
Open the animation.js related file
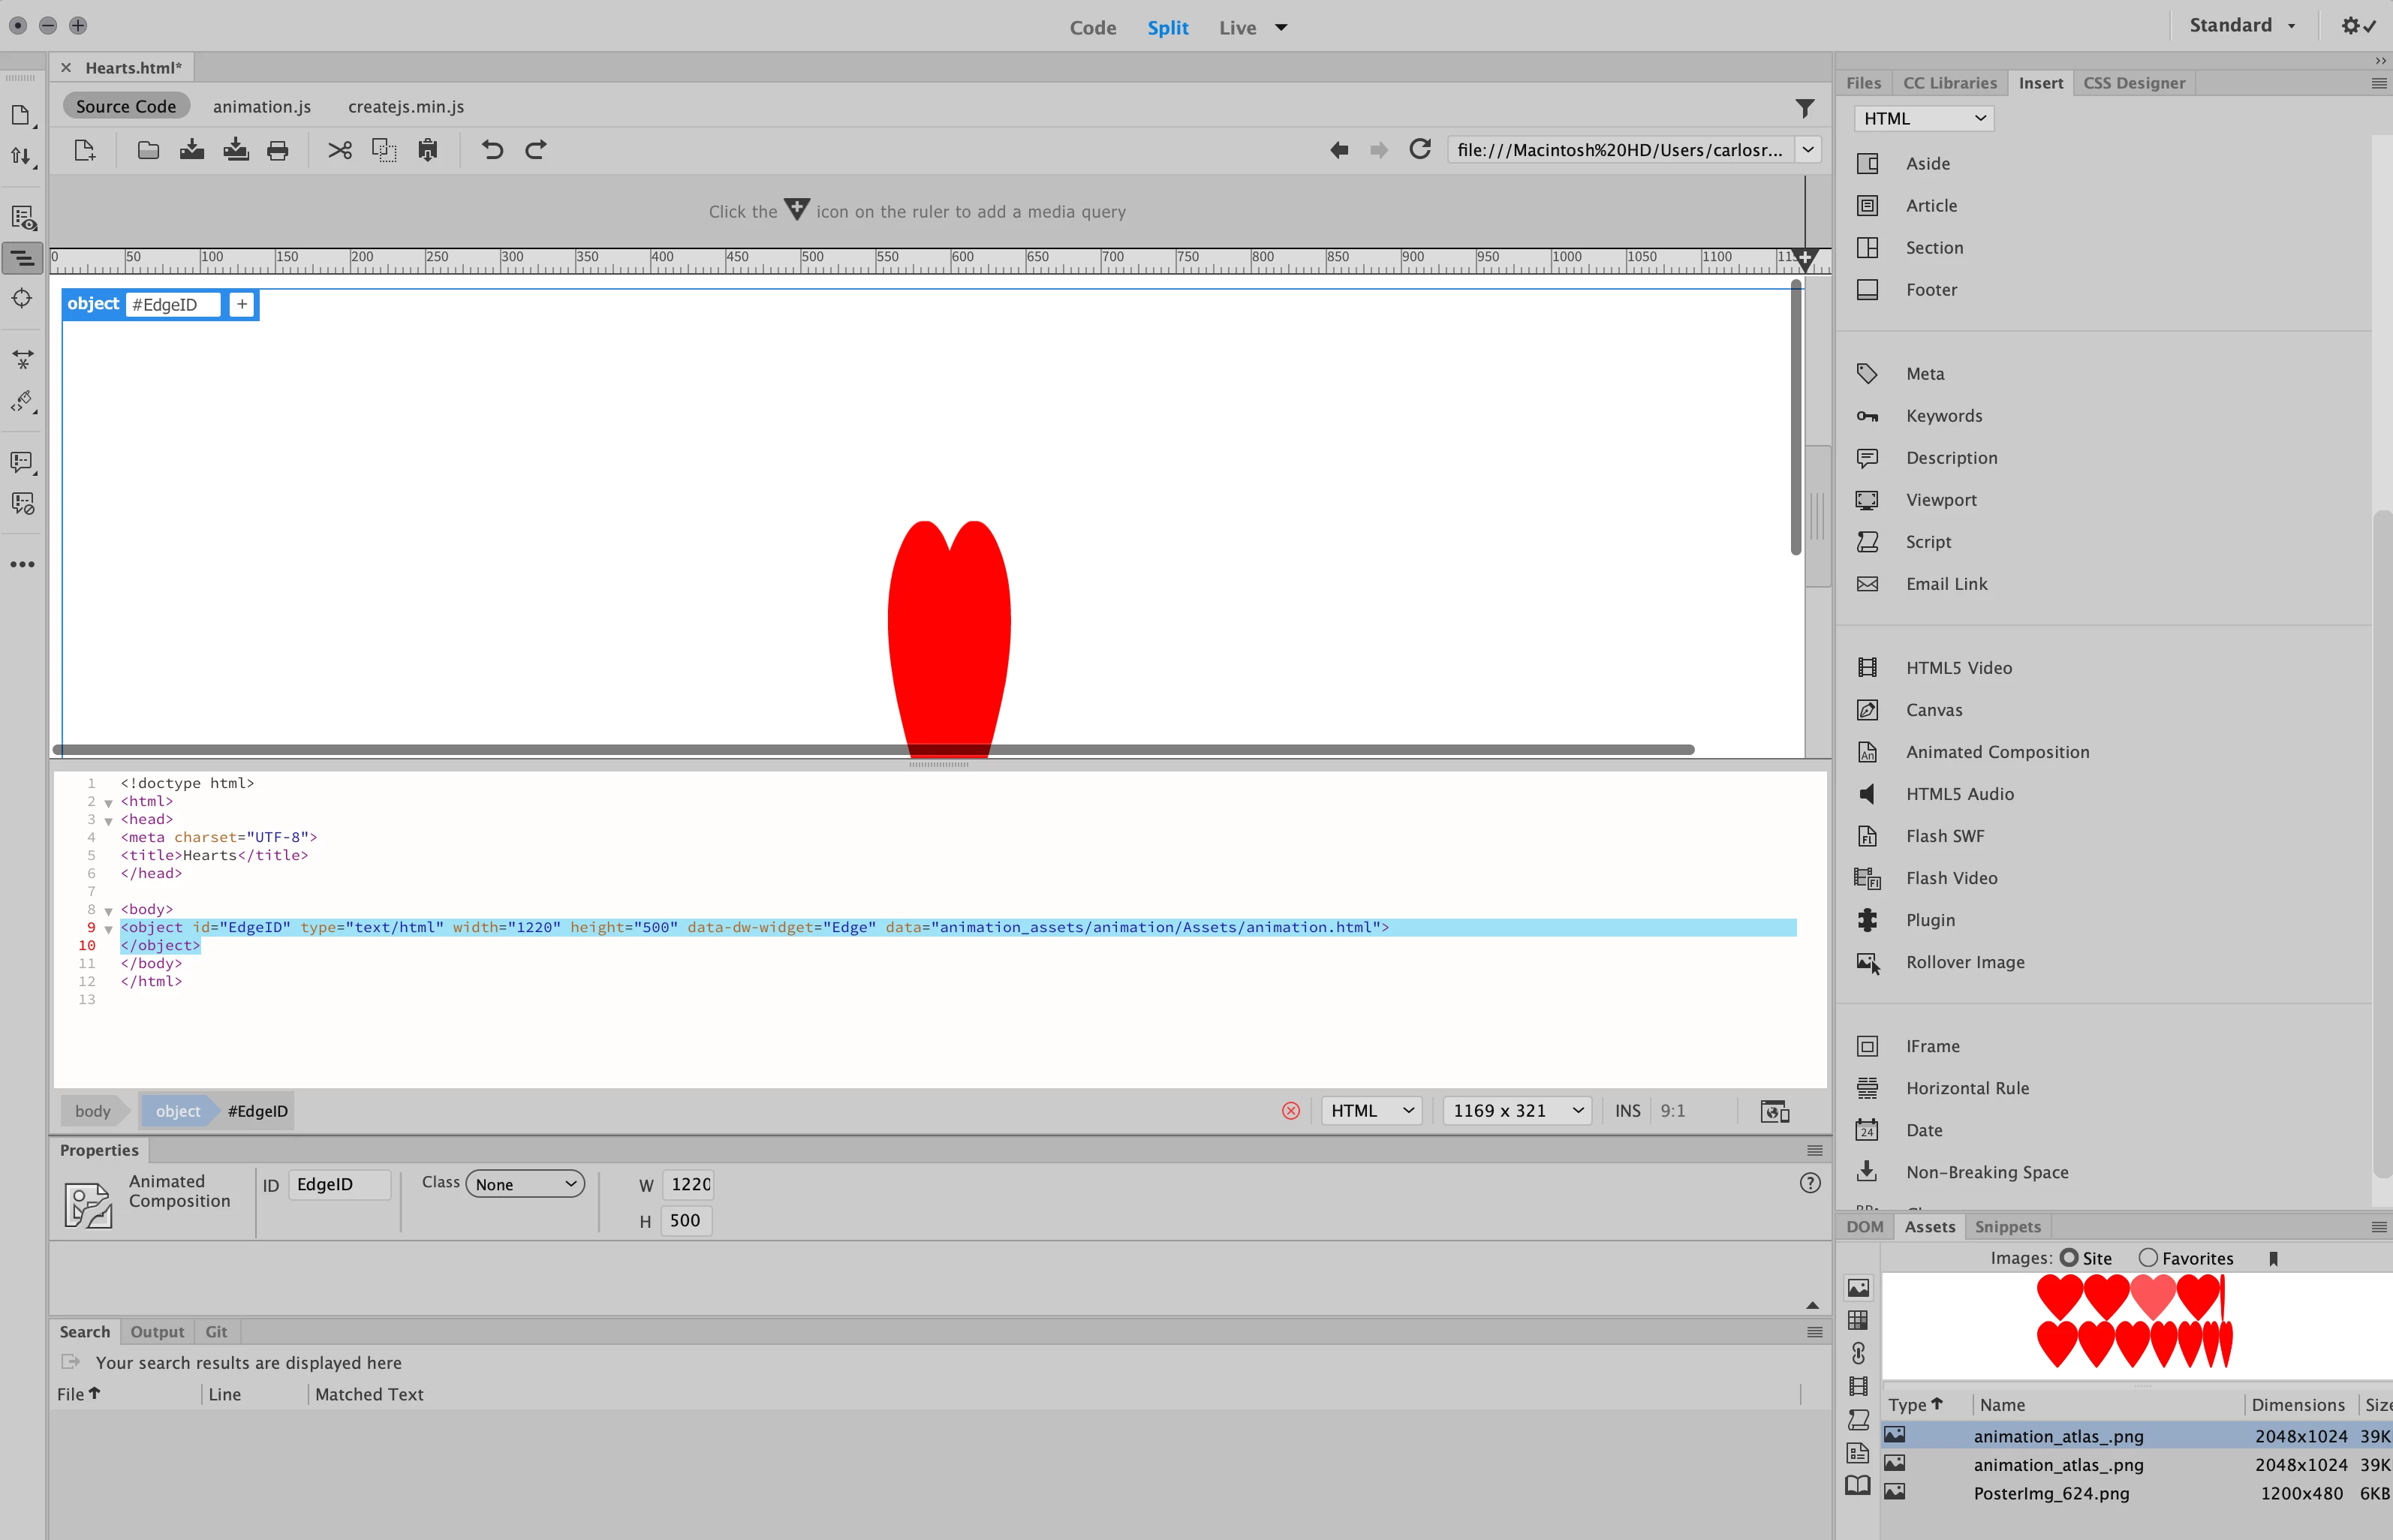pos(261,106)
